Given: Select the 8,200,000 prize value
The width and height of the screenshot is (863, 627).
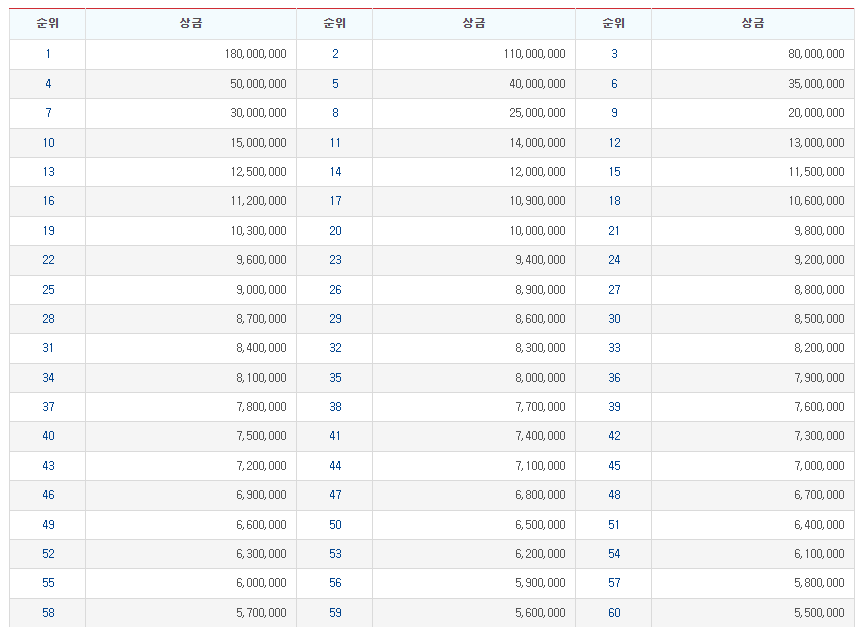Looking at the screenshot, I should (819, 348).
